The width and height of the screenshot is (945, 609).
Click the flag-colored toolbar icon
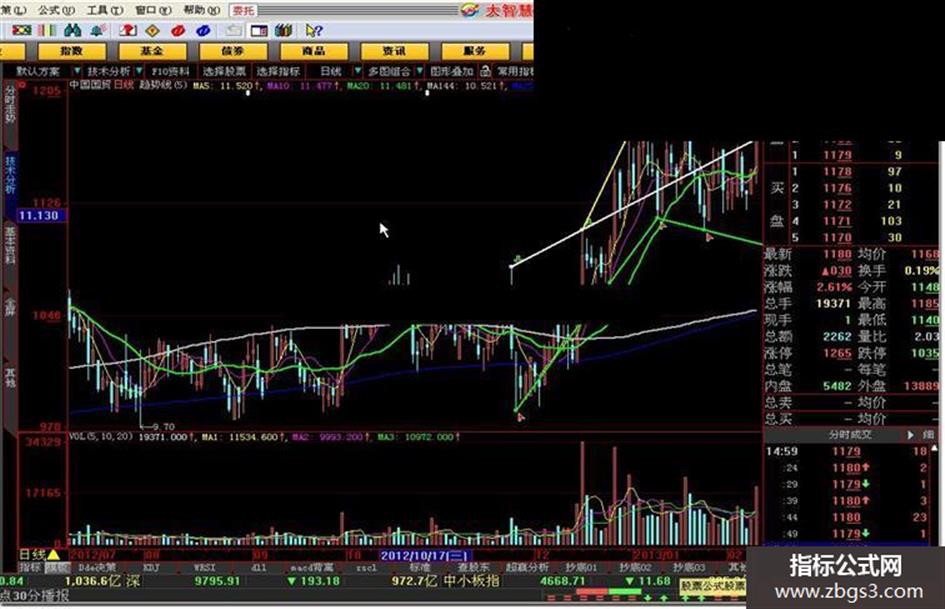coord(22,30)
